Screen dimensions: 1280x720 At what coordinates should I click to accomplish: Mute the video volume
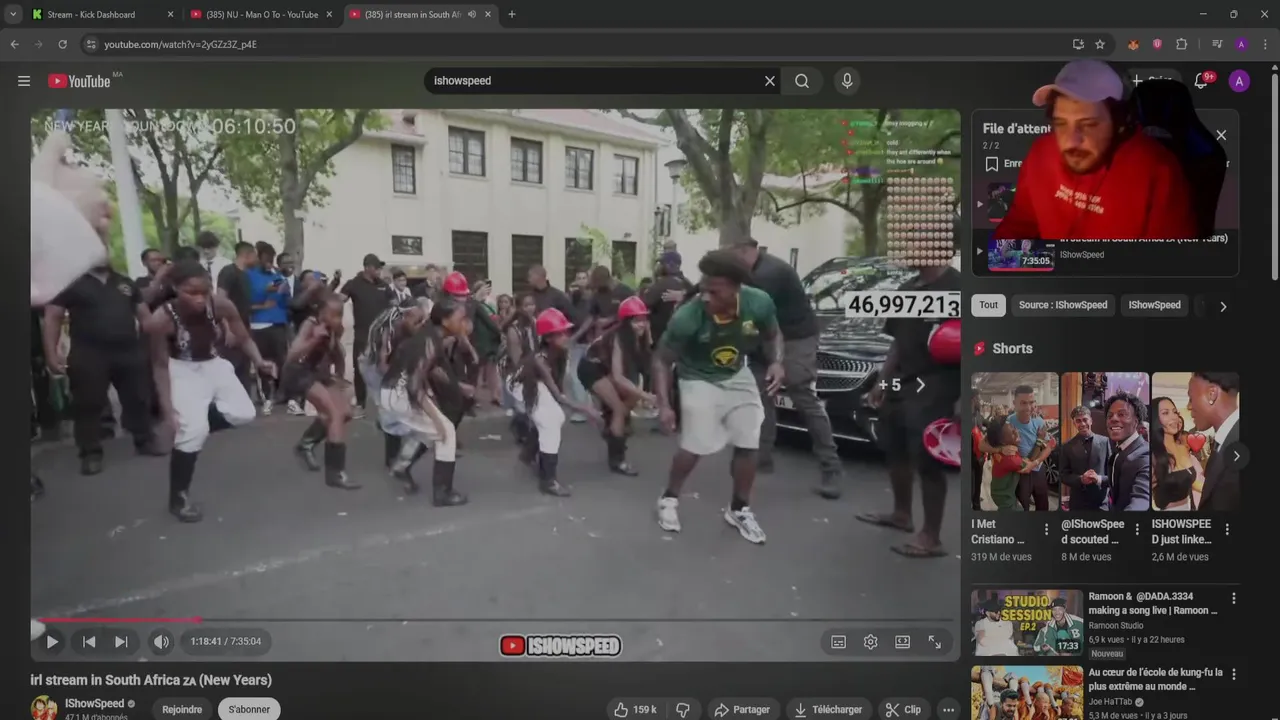coord(161,642)
